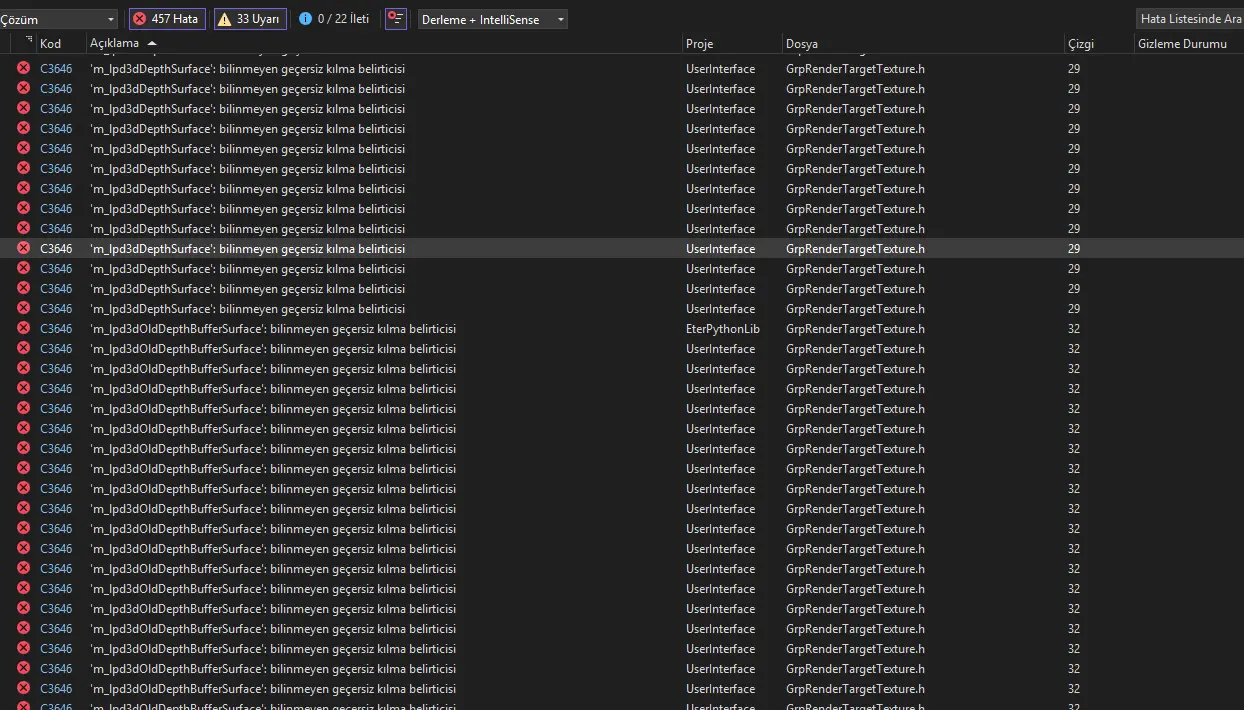1244x710 pixels.
Task: Click the clear filters icon in toolbar
Action: click(x=396, y=19)
